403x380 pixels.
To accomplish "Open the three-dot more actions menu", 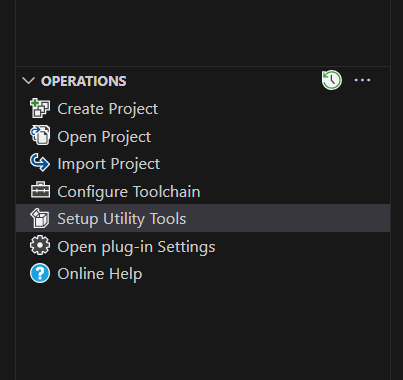I will tap(362, 80).
